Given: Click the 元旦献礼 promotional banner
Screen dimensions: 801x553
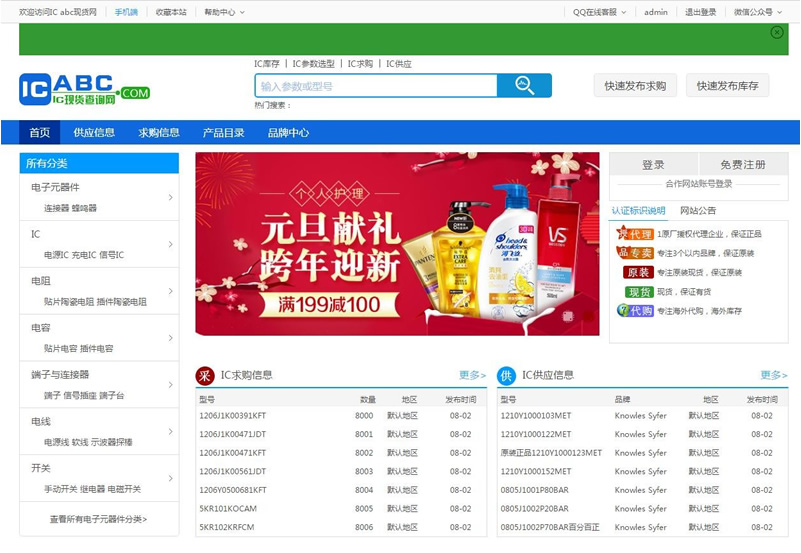Looking at the screenshot, I should click(x=397, y=244).
